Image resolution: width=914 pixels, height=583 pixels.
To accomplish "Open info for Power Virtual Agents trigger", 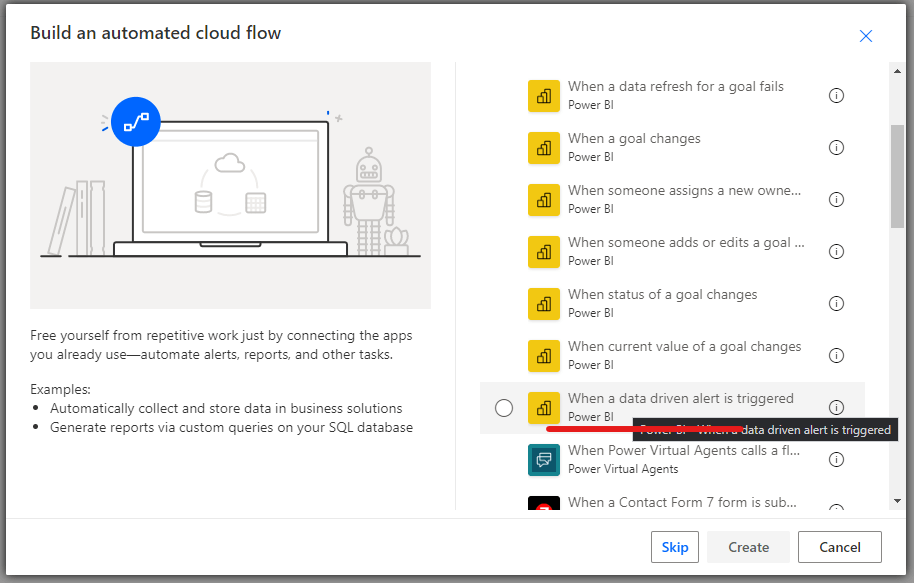I will point(836,459).
